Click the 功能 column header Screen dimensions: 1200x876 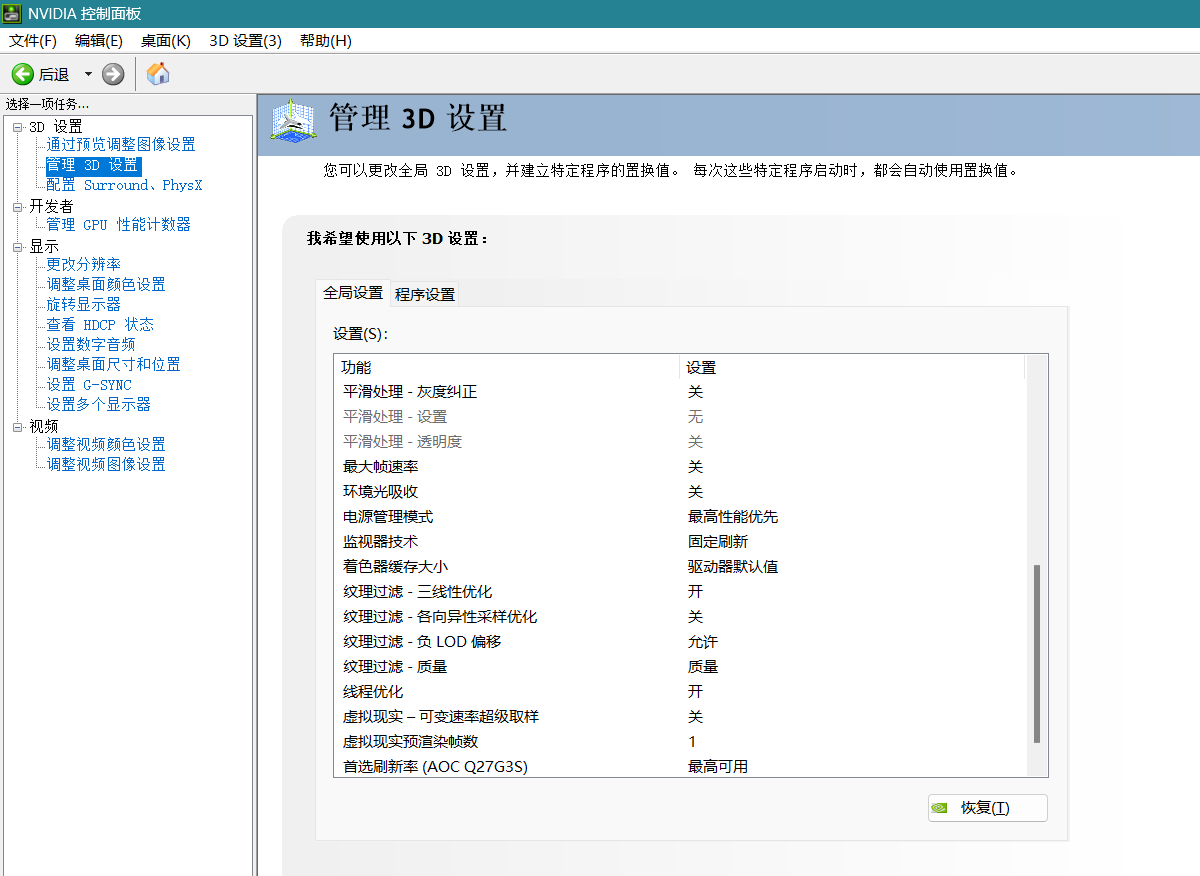click(x=507, y=367)
